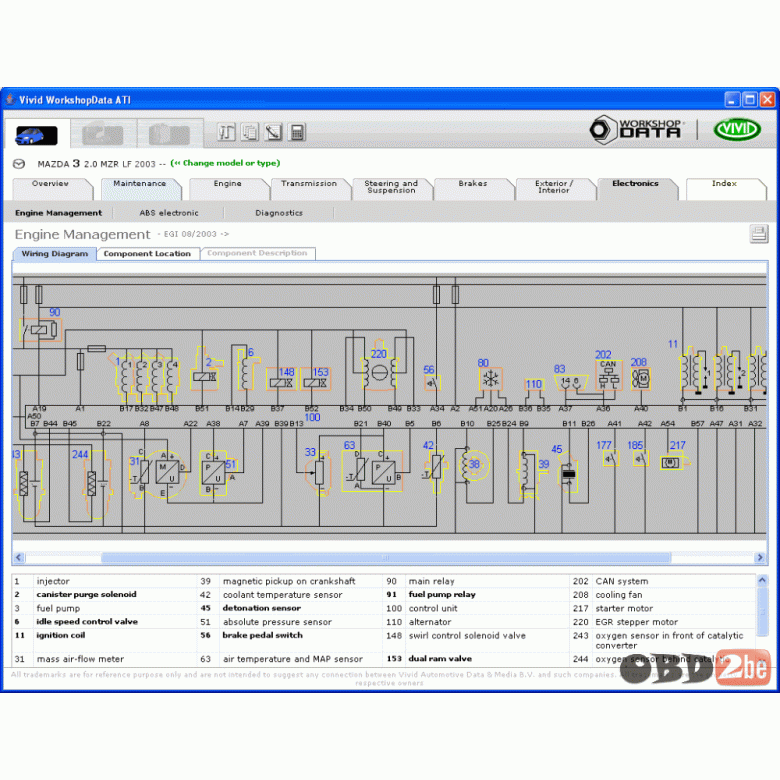Select starter motor 217 symbol
This screenshot has width=780, height=780.
[x=672, y=463]
